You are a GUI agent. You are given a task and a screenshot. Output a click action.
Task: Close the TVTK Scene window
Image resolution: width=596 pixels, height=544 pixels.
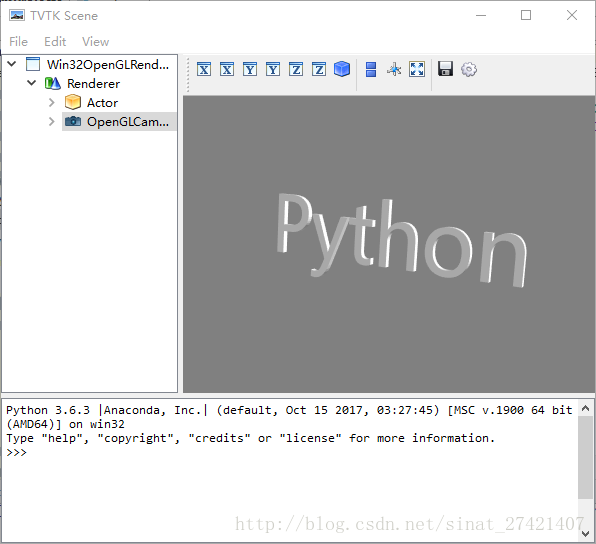[x=572, y=16]
